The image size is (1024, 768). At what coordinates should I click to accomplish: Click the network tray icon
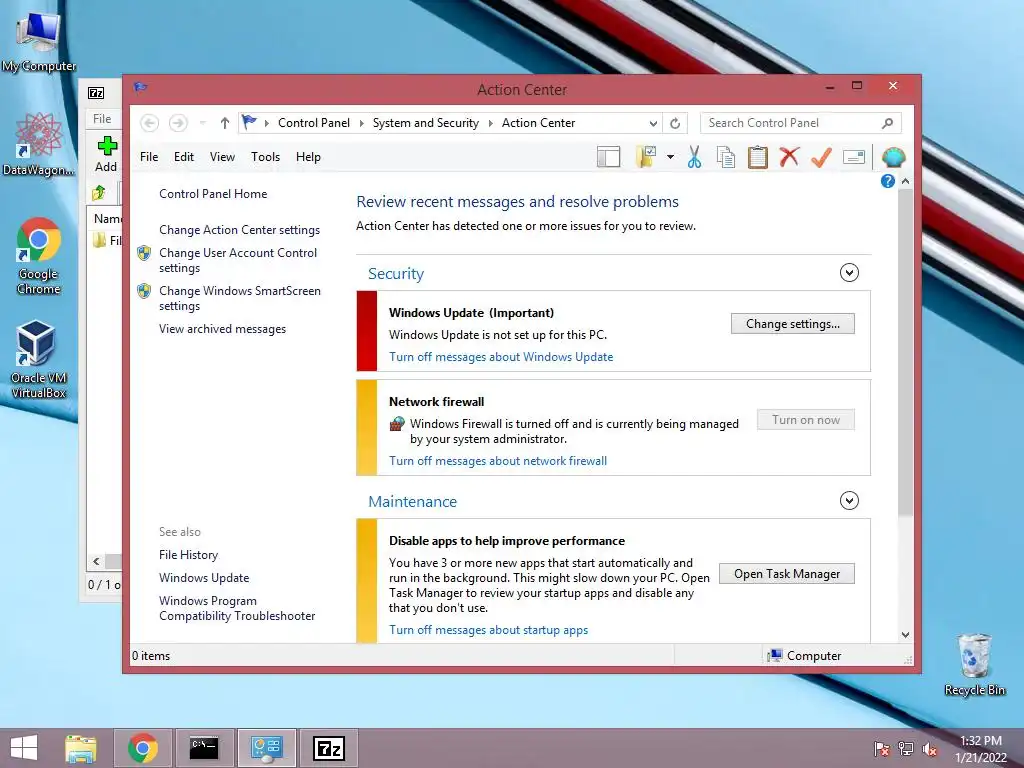[x=906, y=749]
